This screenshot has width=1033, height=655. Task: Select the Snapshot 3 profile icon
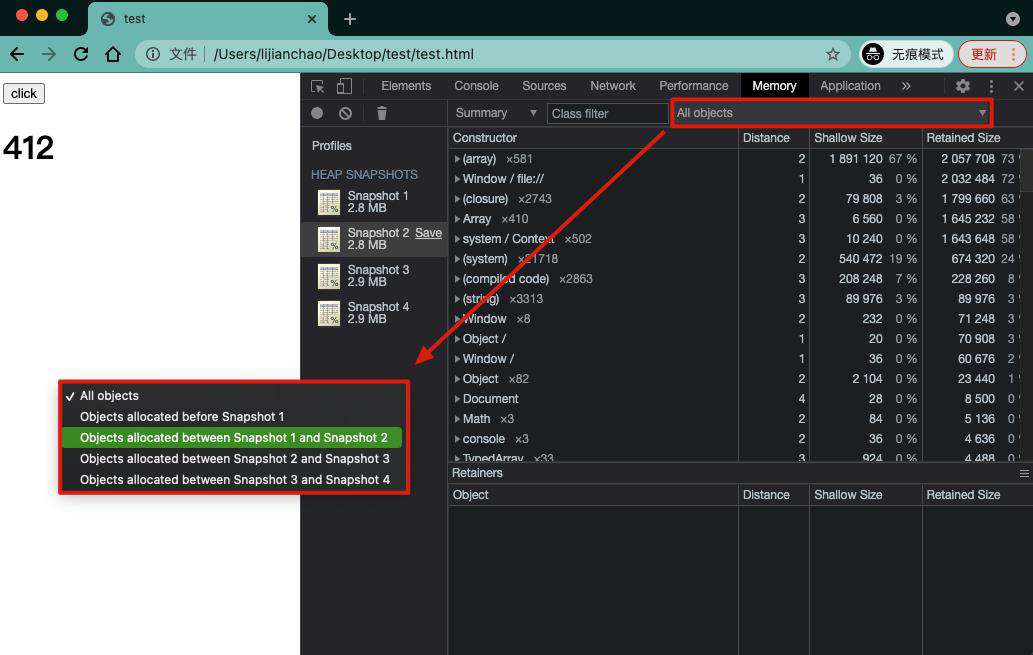click(329, 276)
